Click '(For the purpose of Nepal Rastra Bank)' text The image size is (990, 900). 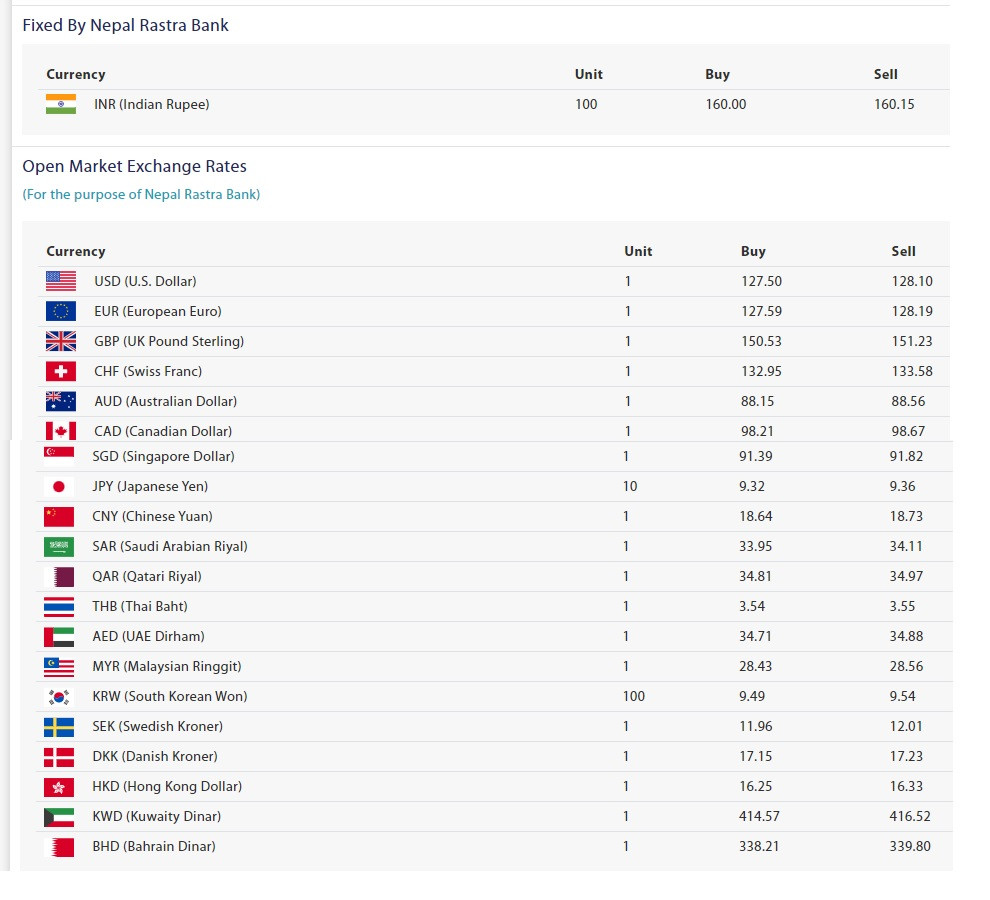coord(141,195)
